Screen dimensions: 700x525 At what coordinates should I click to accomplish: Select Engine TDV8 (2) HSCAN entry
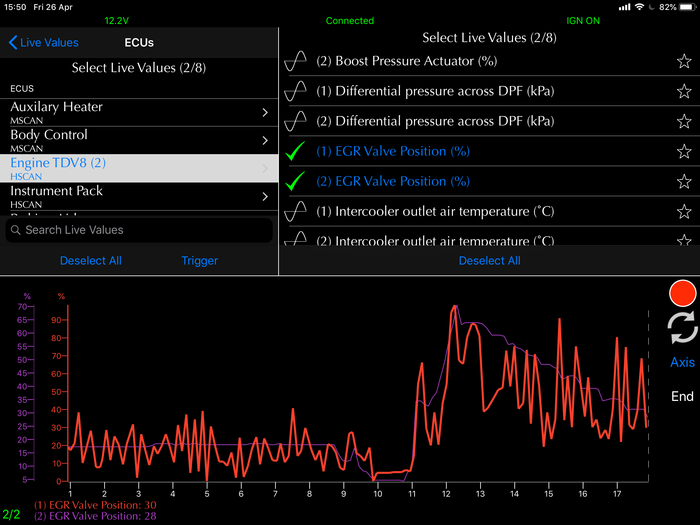[139, 168]
